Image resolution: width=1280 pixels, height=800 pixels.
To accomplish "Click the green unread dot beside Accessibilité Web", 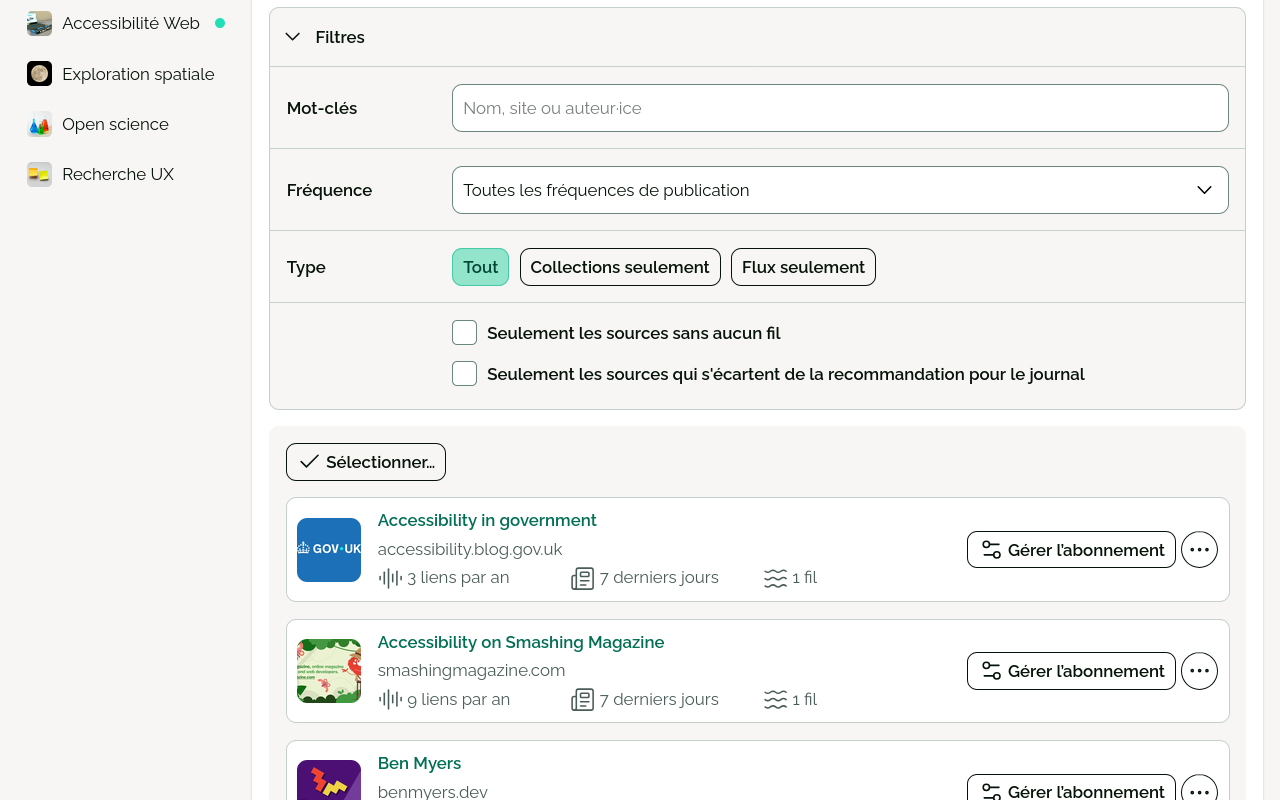I will [220, 23].
